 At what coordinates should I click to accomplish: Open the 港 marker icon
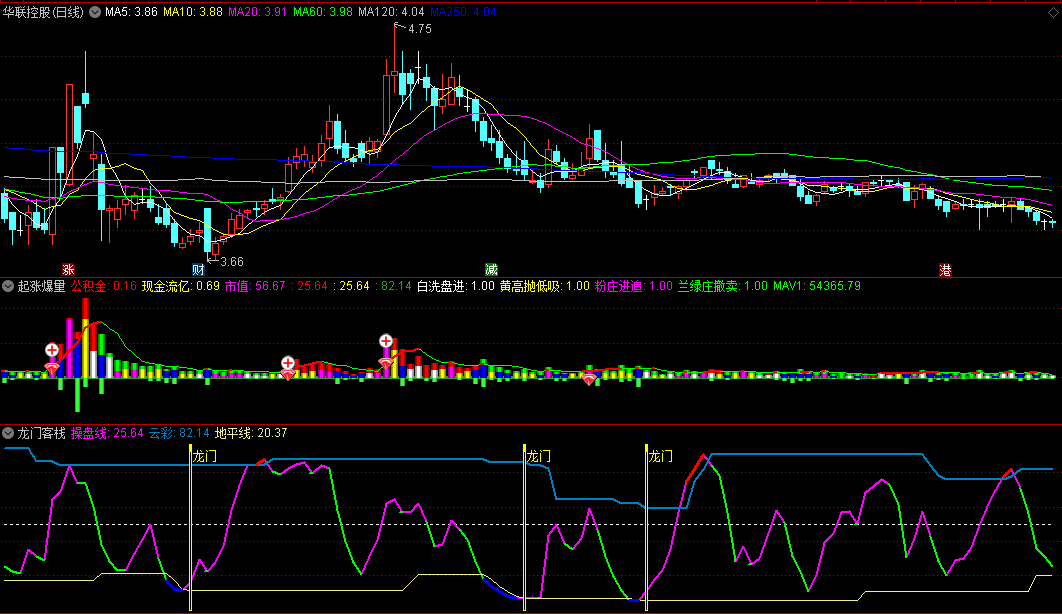[945, 270]
